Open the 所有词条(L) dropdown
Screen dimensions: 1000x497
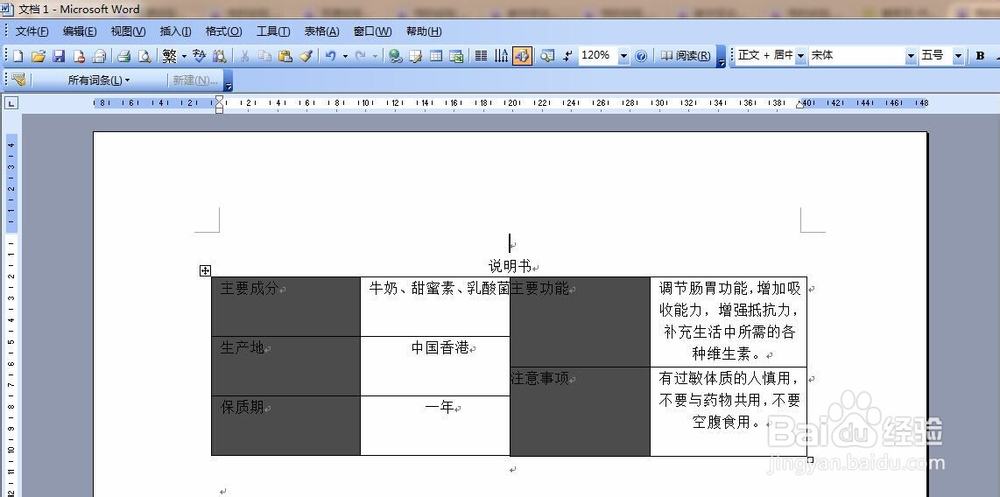(98, 80)
